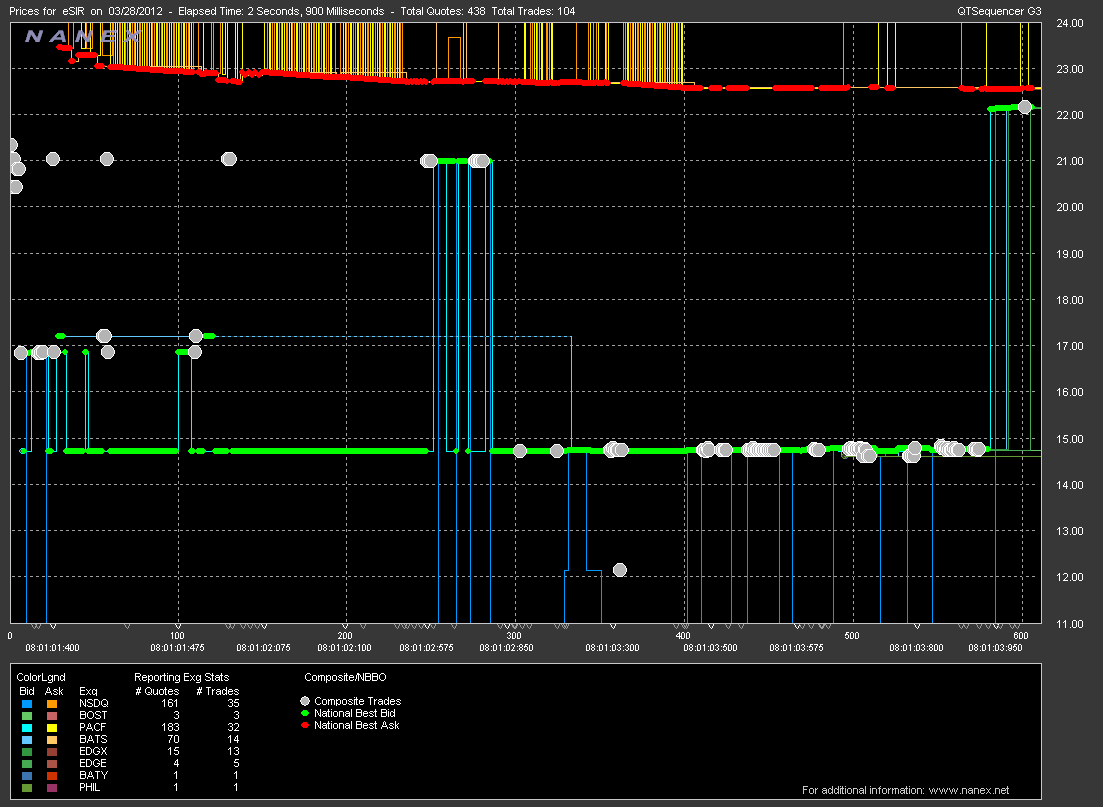The width and height of the screenshot is (1103, 807).
Task: Select the NSDQ bid color swatch
Action: (27, 704)
